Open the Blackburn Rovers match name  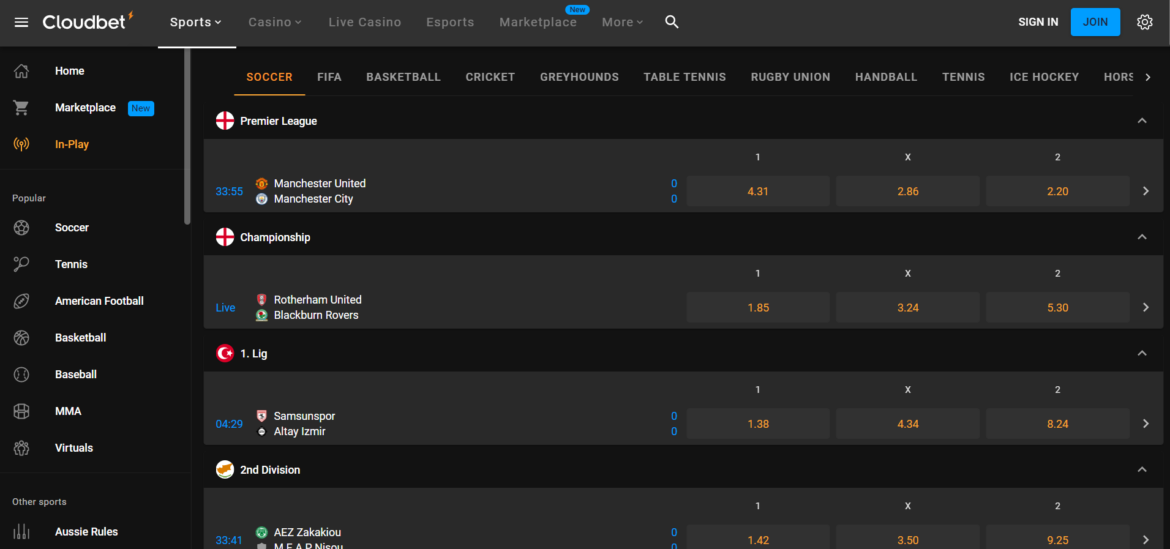316,316
